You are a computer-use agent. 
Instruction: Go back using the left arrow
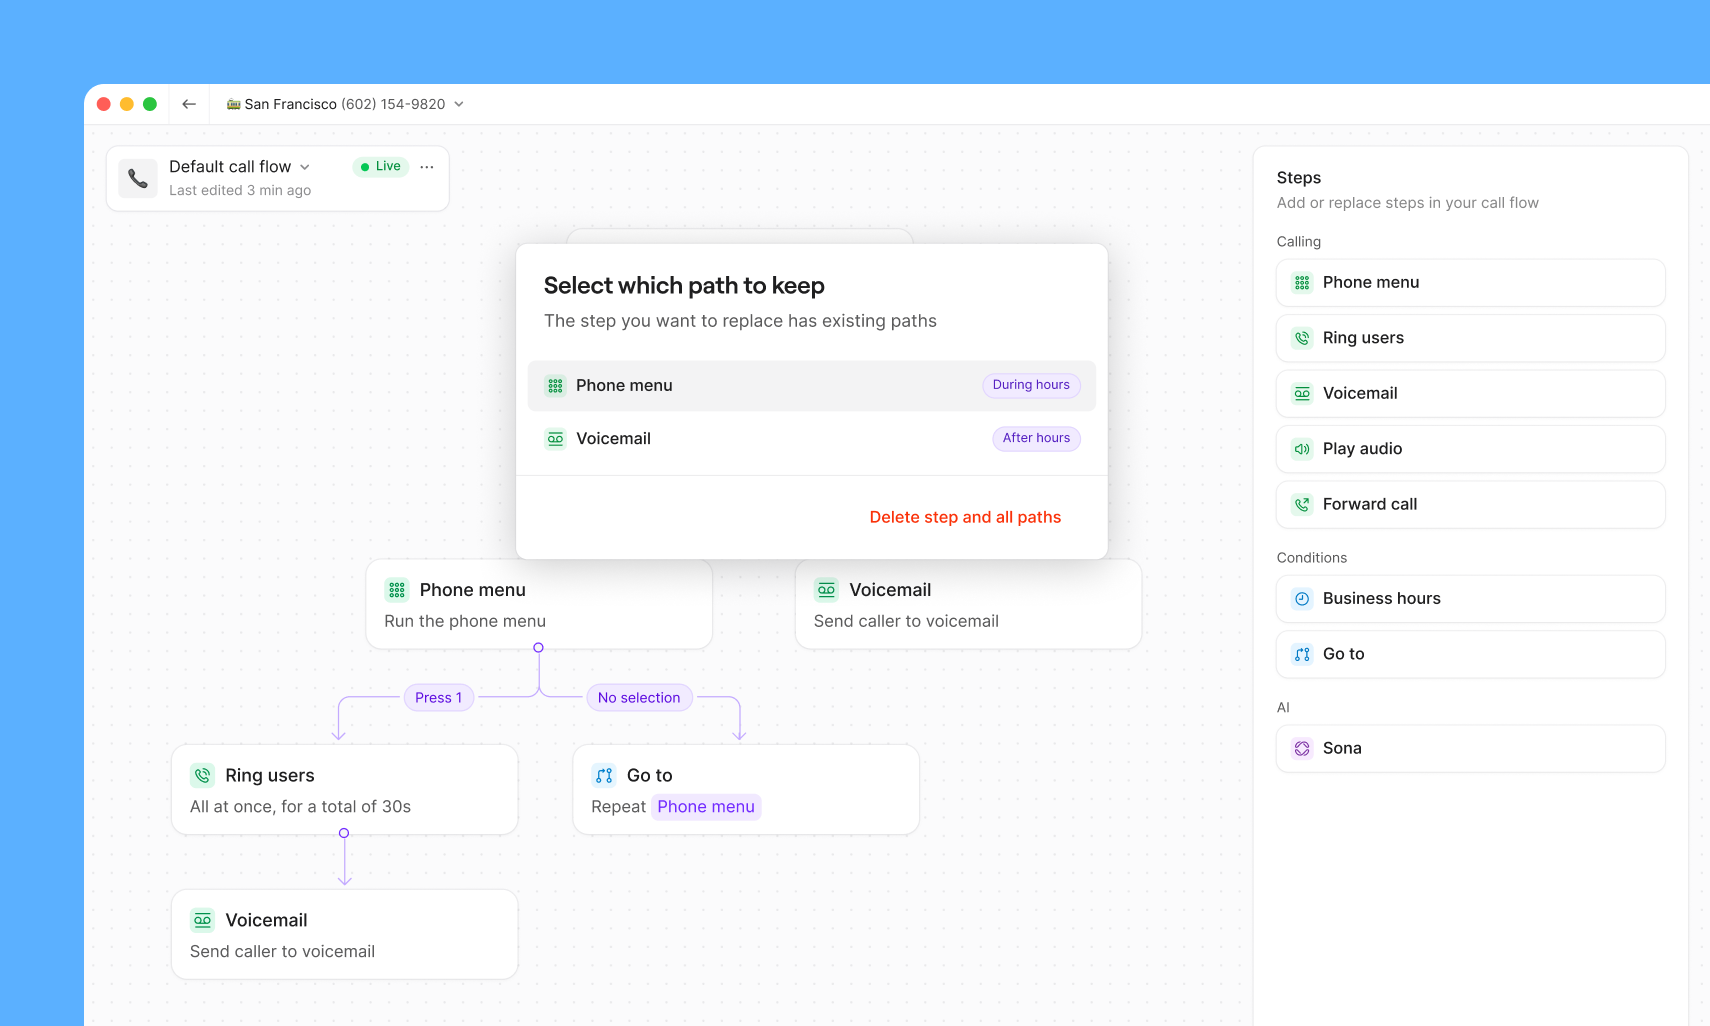(x=189, y=104)
